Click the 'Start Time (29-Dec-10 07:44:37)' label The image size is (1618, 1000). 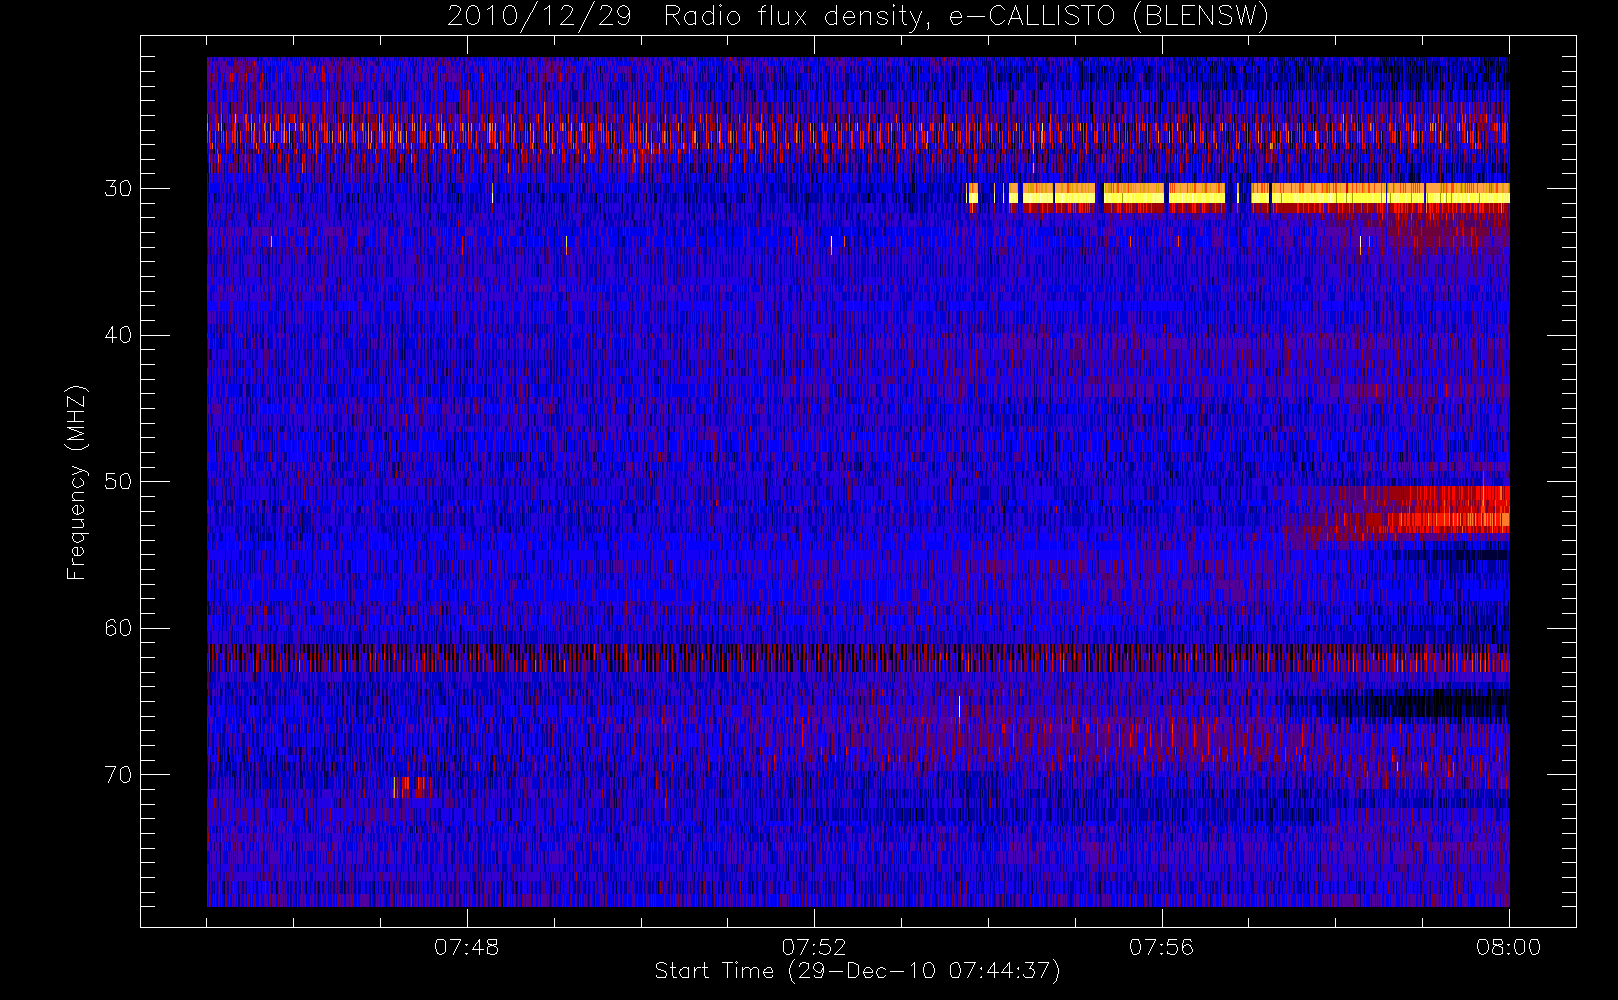click(857, 971)
